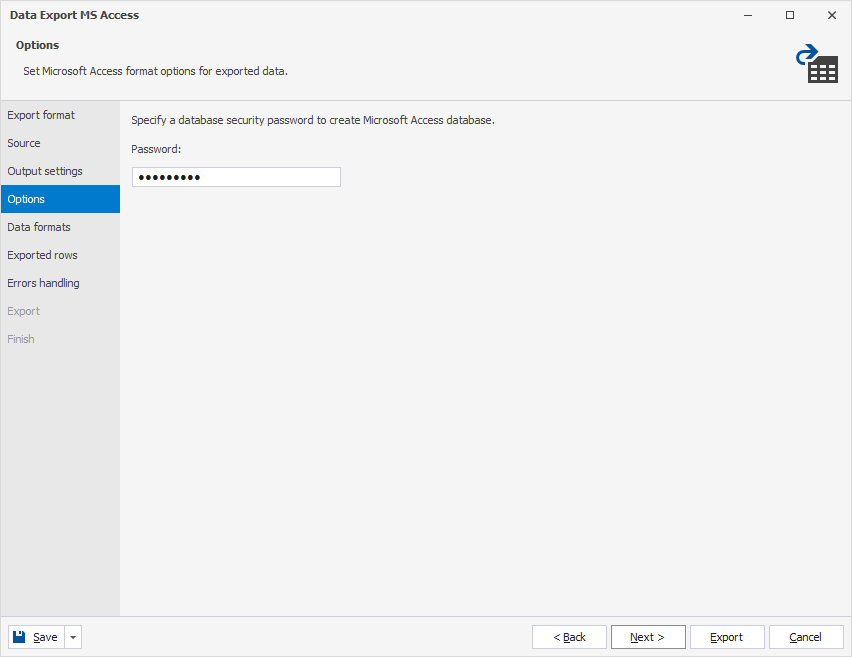Switch to Output settings step

60,171
